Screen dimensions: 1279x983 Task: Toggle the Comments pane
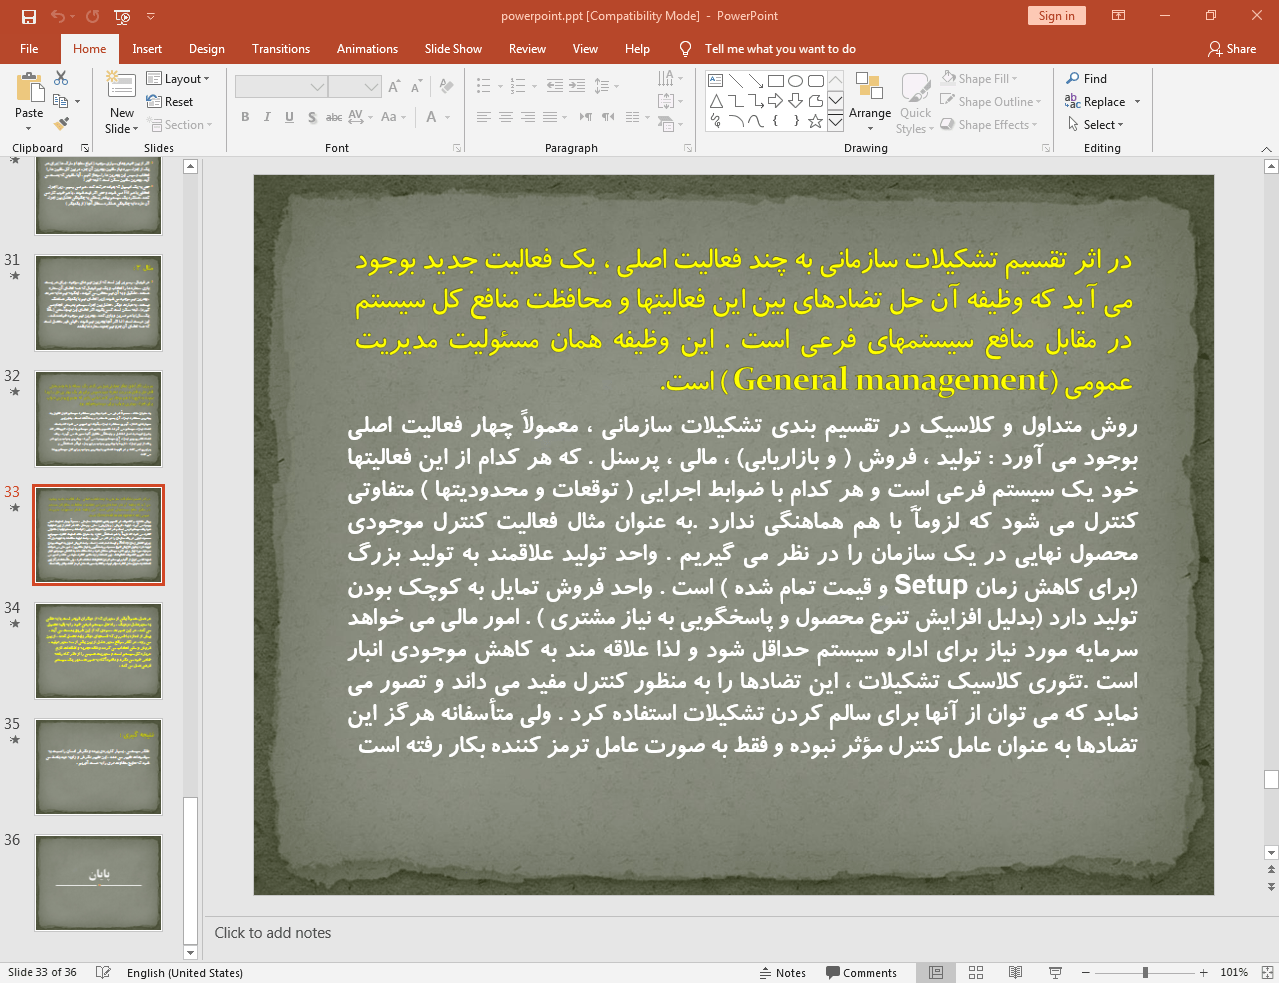[x=861, y=972]
